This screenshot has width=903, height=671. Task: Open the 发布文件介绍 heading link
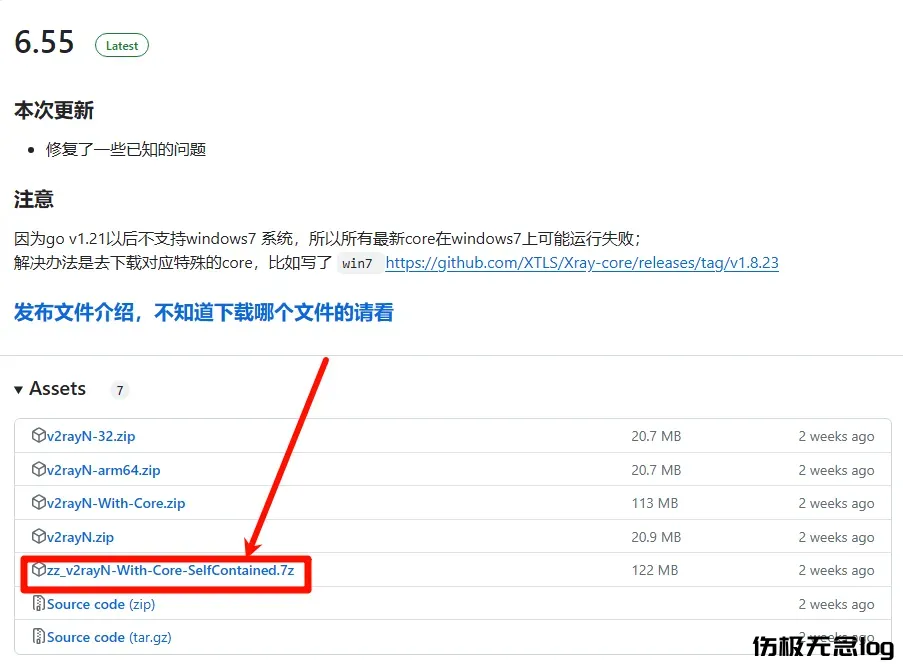[x=204, y=312]
